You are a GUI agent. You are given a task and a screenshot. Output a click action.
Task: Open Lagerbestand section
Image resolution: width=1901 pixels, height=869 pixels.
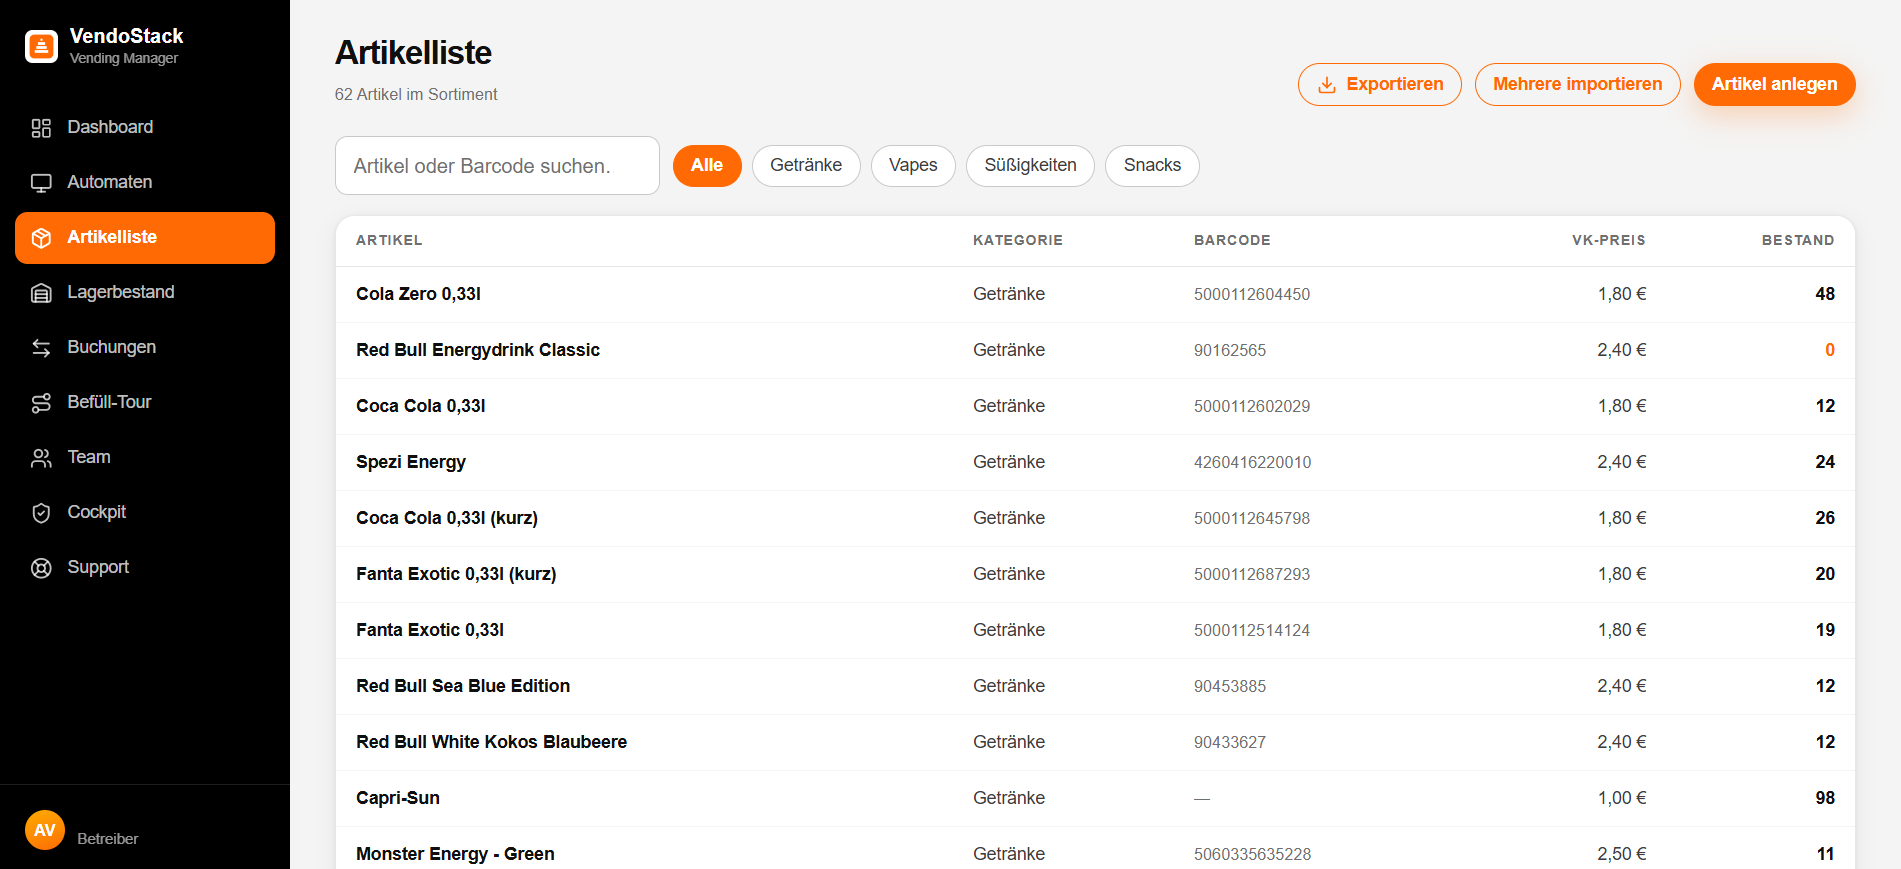[x=145, y=293]
